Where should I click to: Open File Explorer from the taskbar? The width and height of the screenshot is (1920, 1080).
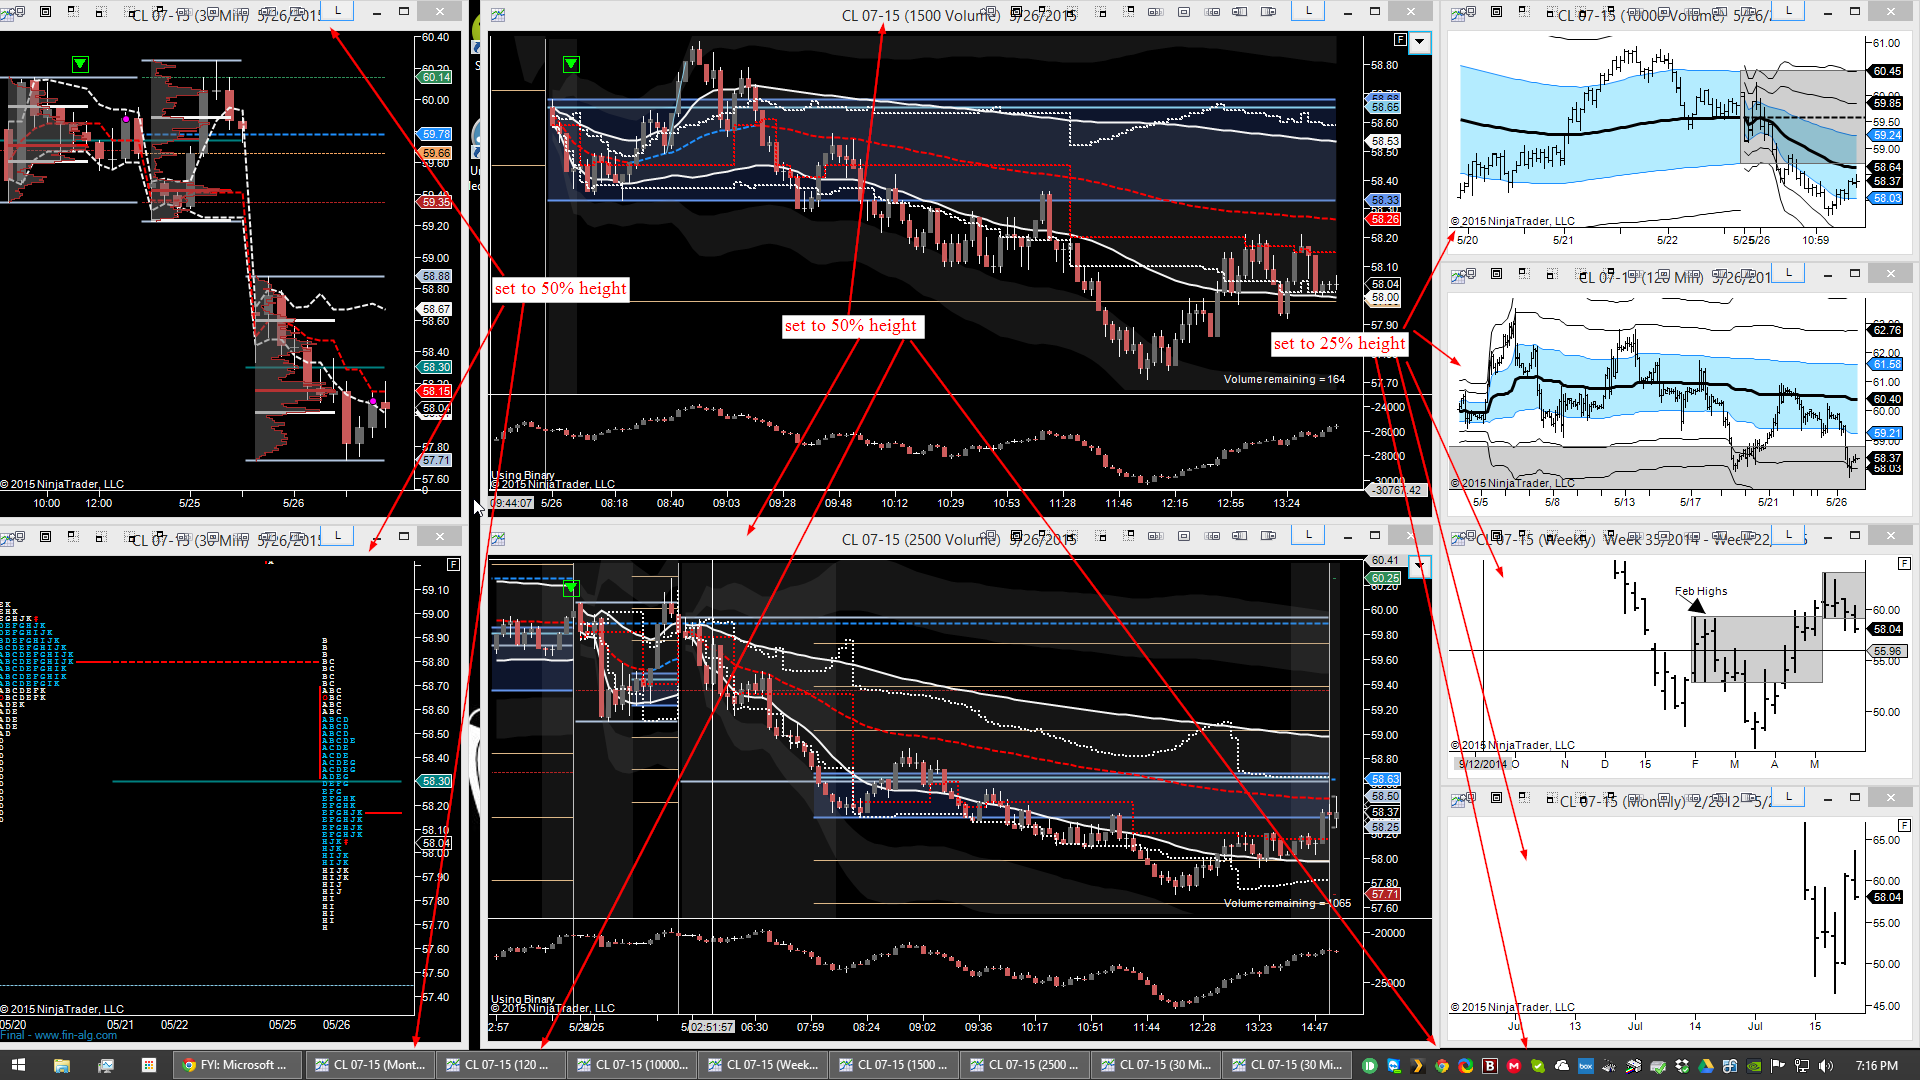(x=61, y=1065)
